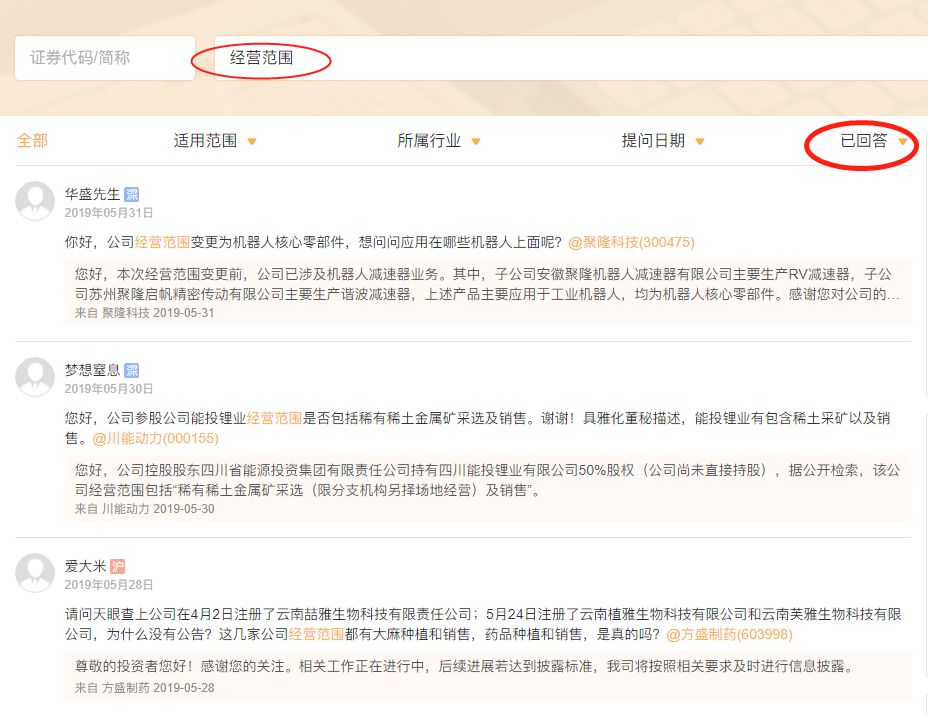Click the 证券代码/简称 search input

(x=105, y=58)
